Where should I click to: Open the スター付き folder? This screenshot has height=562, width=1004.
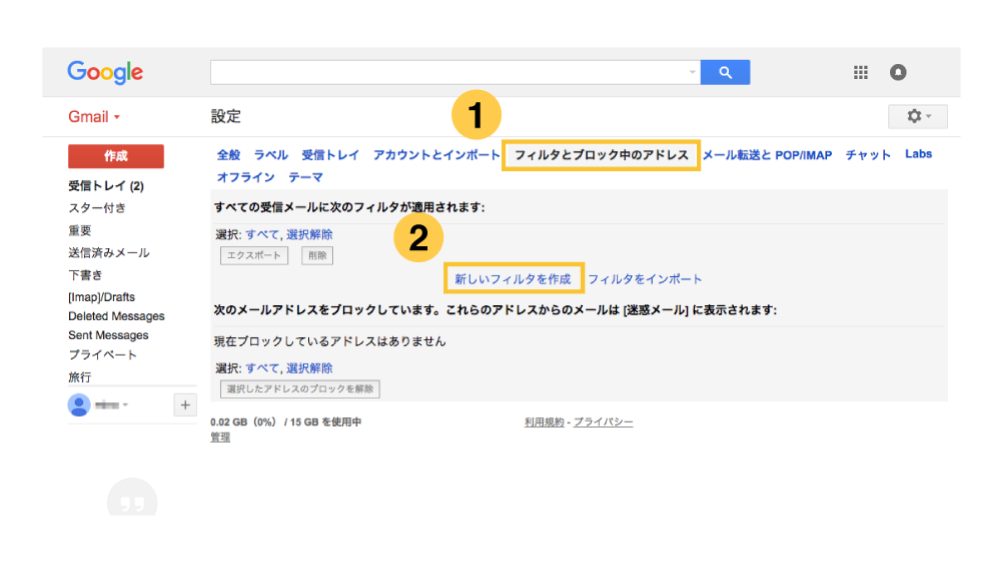pos(97,208)
